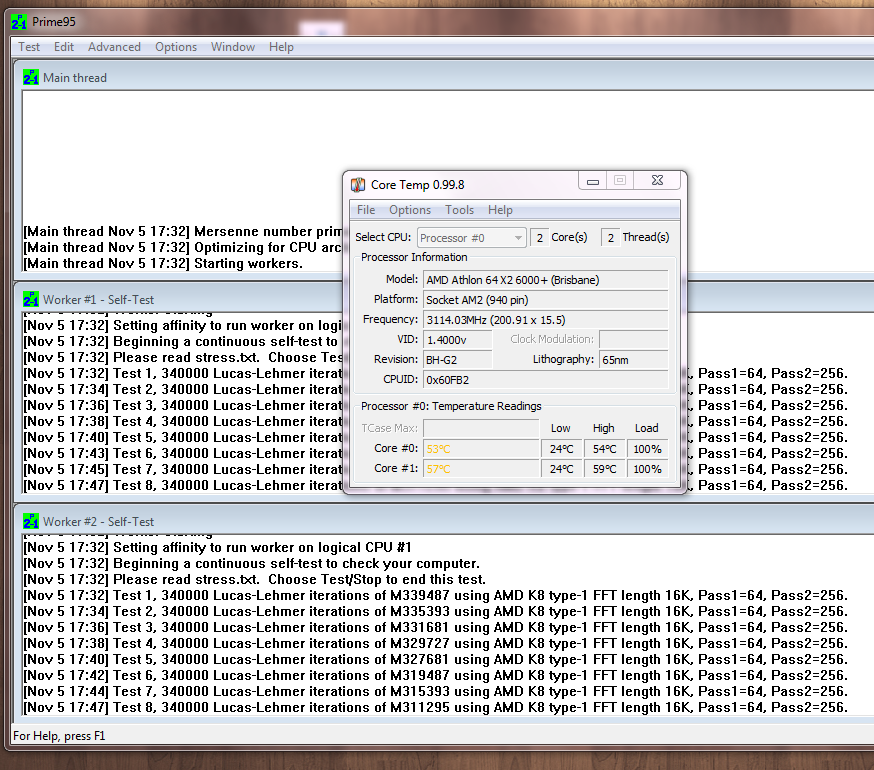Click the VID field 1.4000v
The height and width of the screenshot is (770, 874).
point(458,340)
